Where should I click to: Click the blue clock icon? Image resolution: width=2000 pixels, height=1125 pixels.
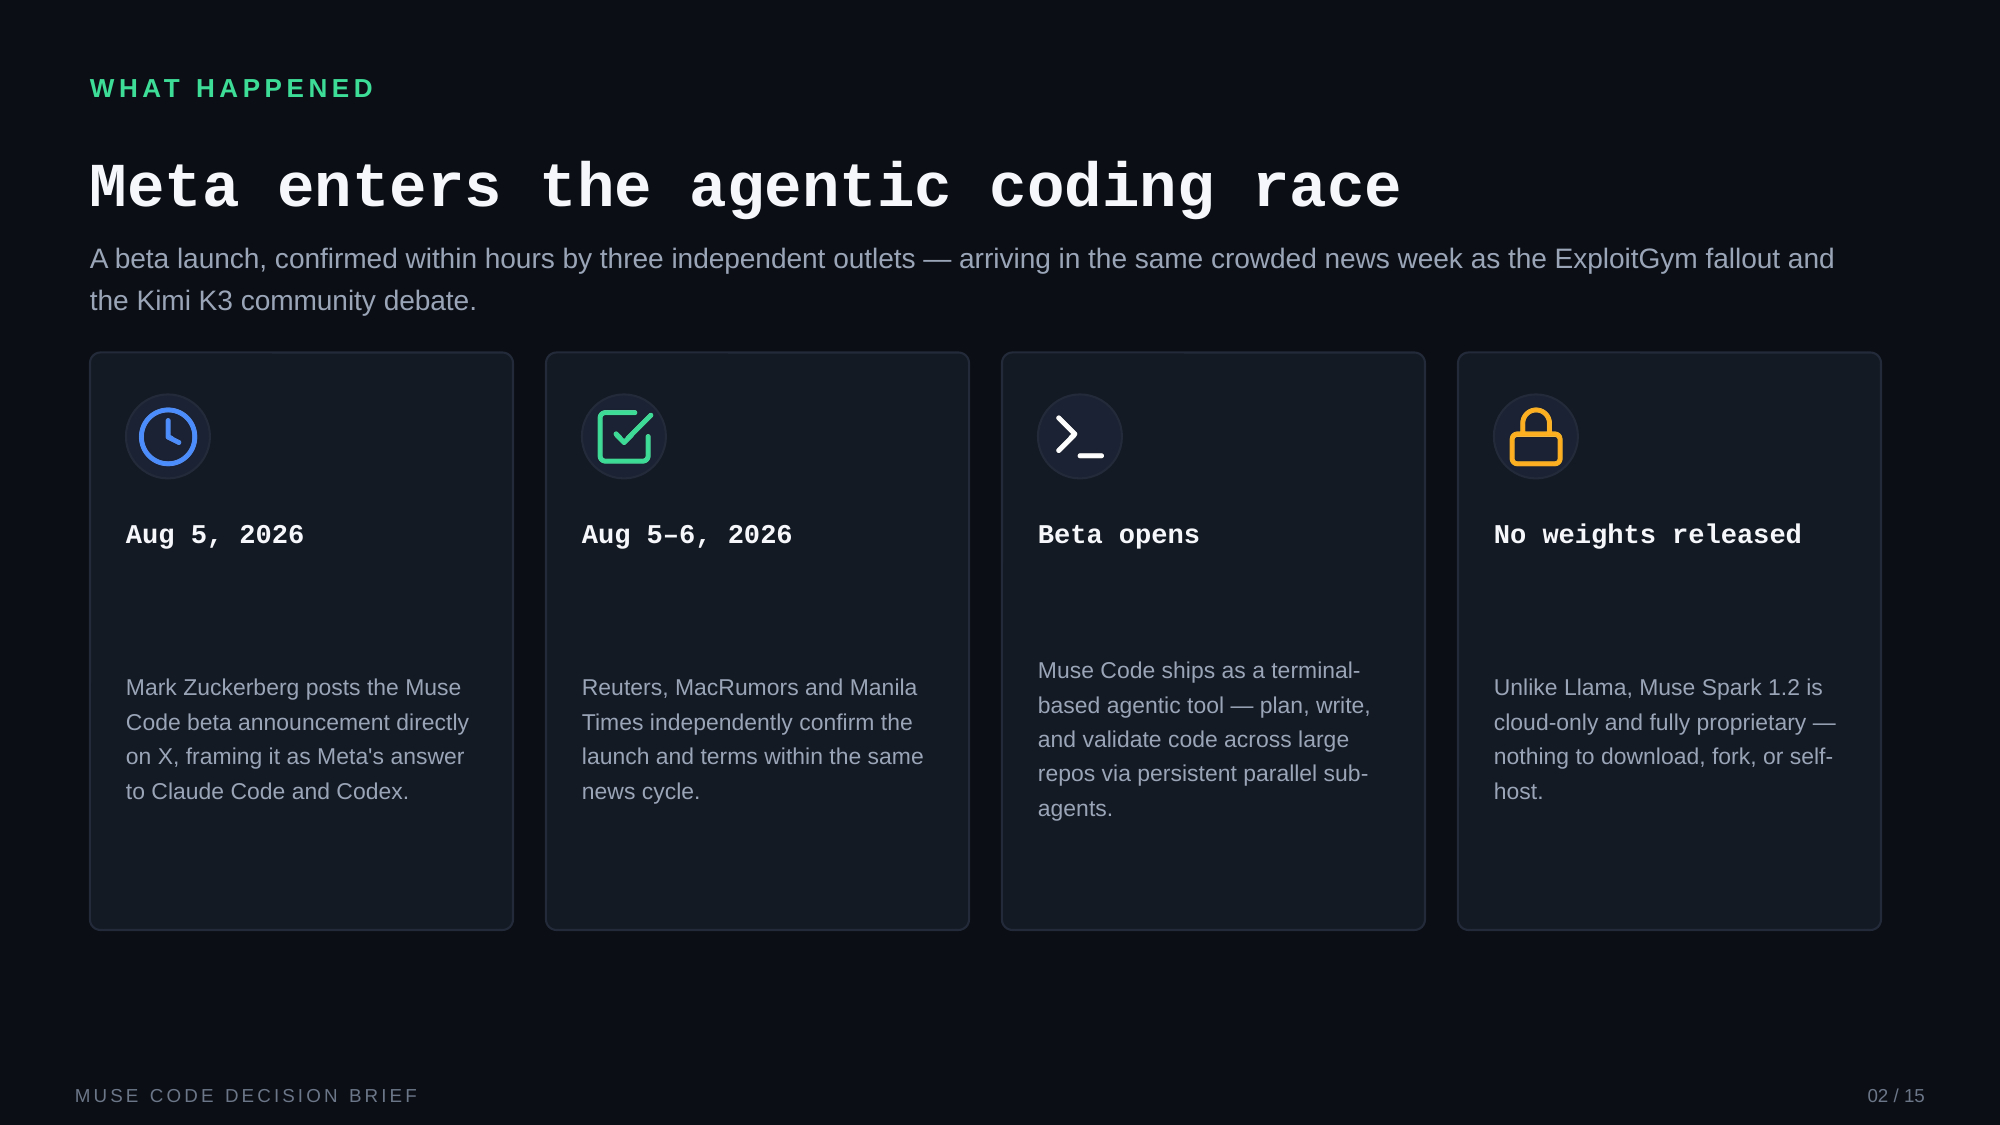168,437
